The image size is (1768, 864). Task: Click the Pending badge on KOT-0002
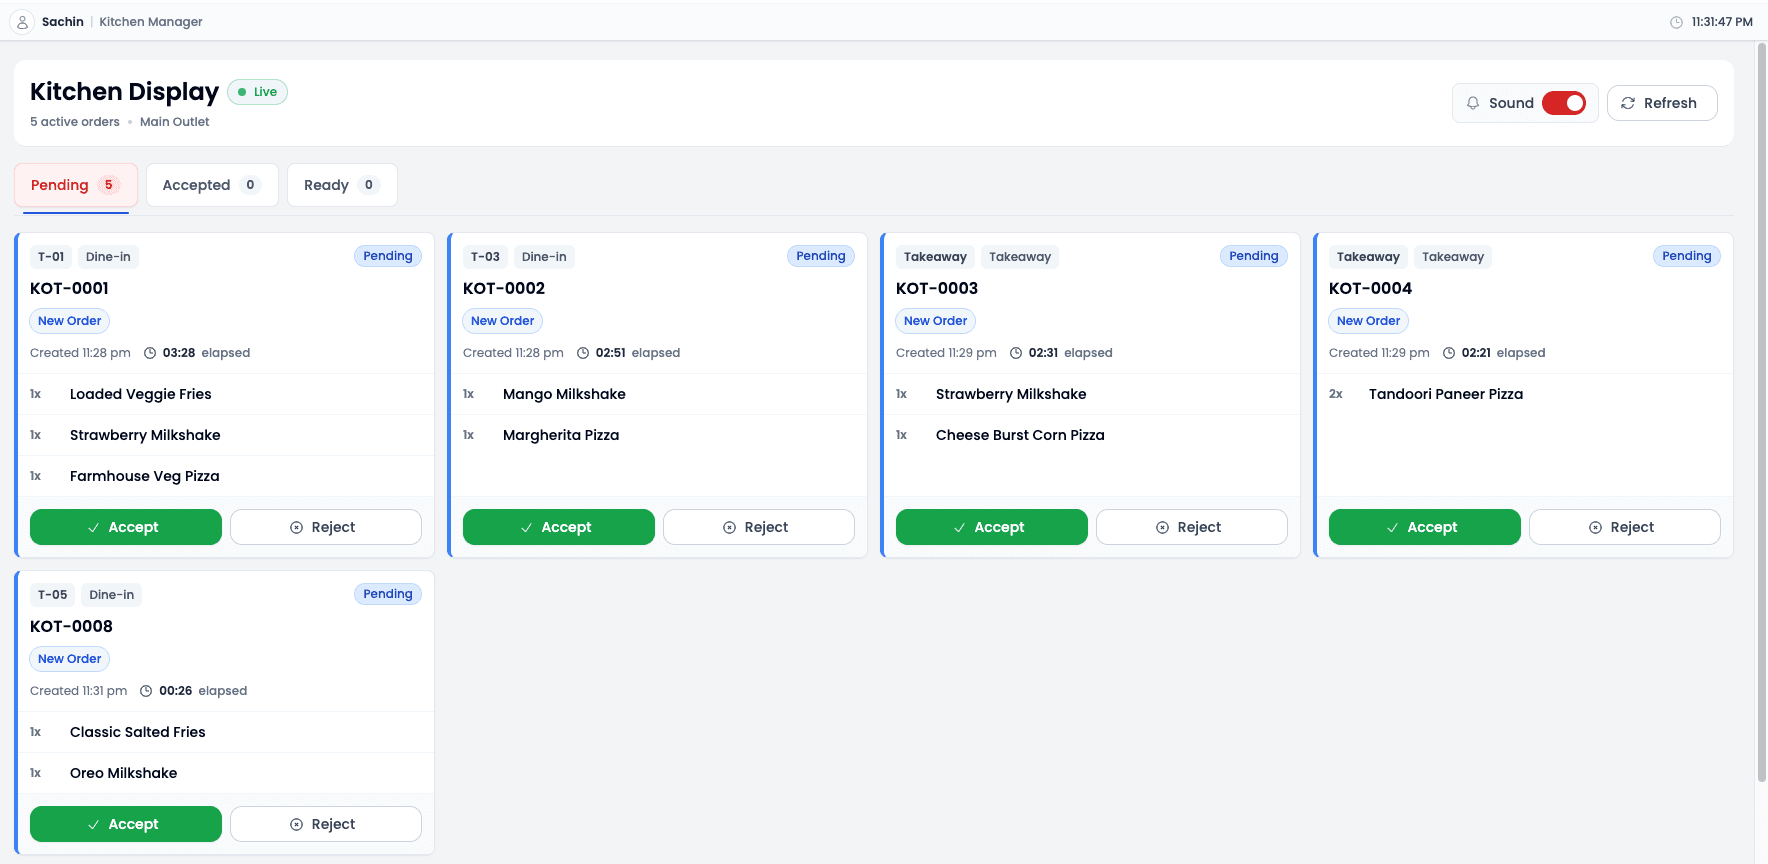point(821,256)
